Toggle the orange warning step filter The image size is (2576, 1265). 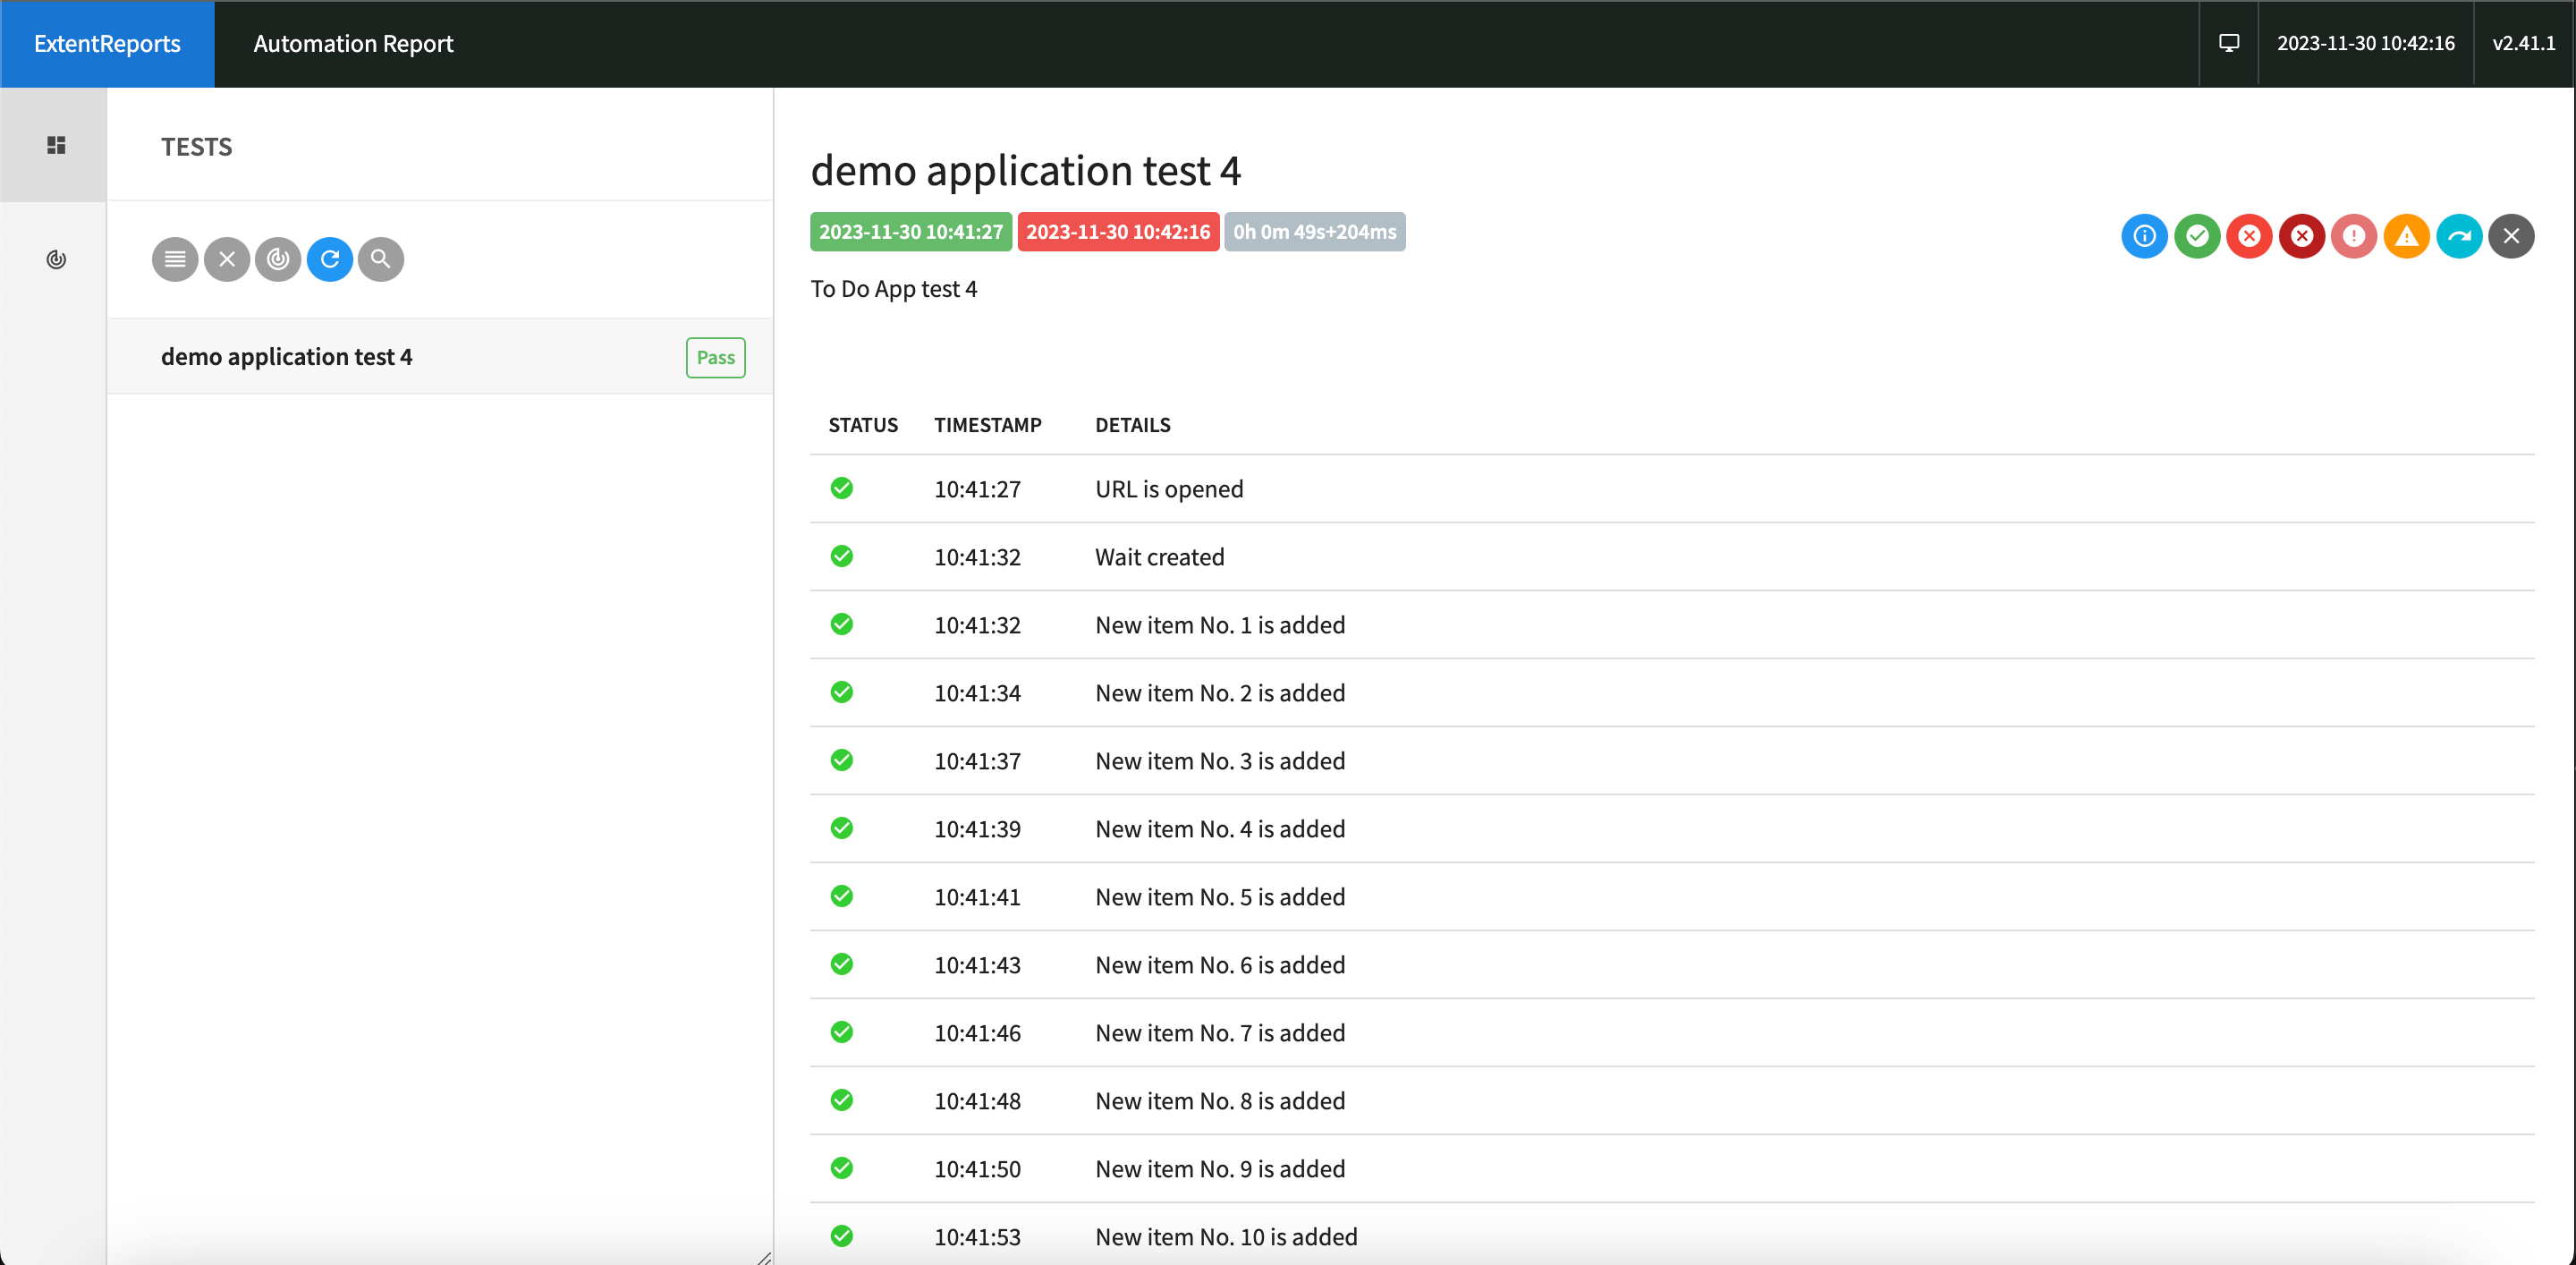pyautogui.click(x=2407, y=236)
